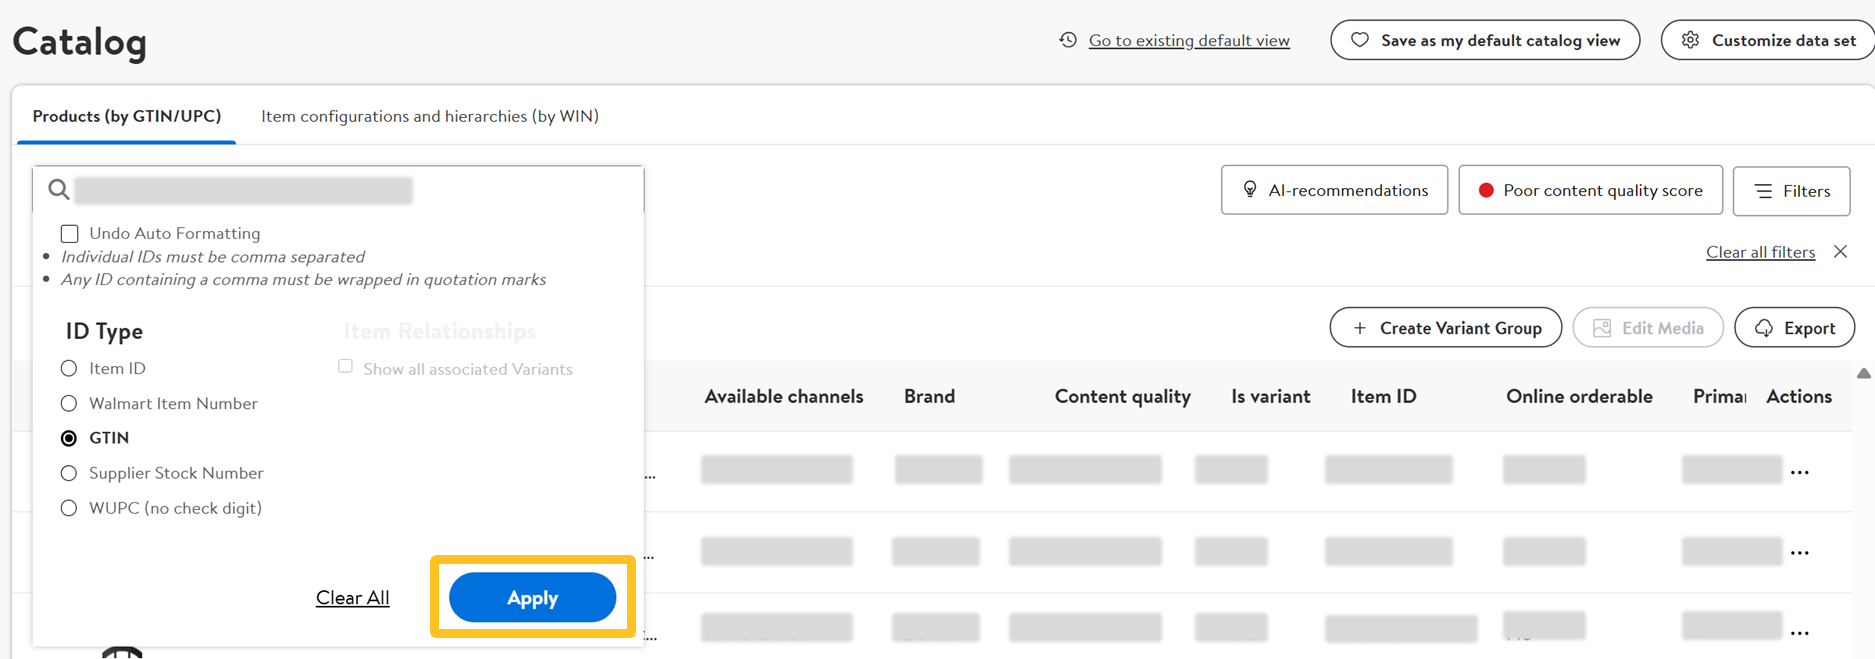1875x659 pixels.
Task: Save as my default catalog view
Action: pos(1485,40)
